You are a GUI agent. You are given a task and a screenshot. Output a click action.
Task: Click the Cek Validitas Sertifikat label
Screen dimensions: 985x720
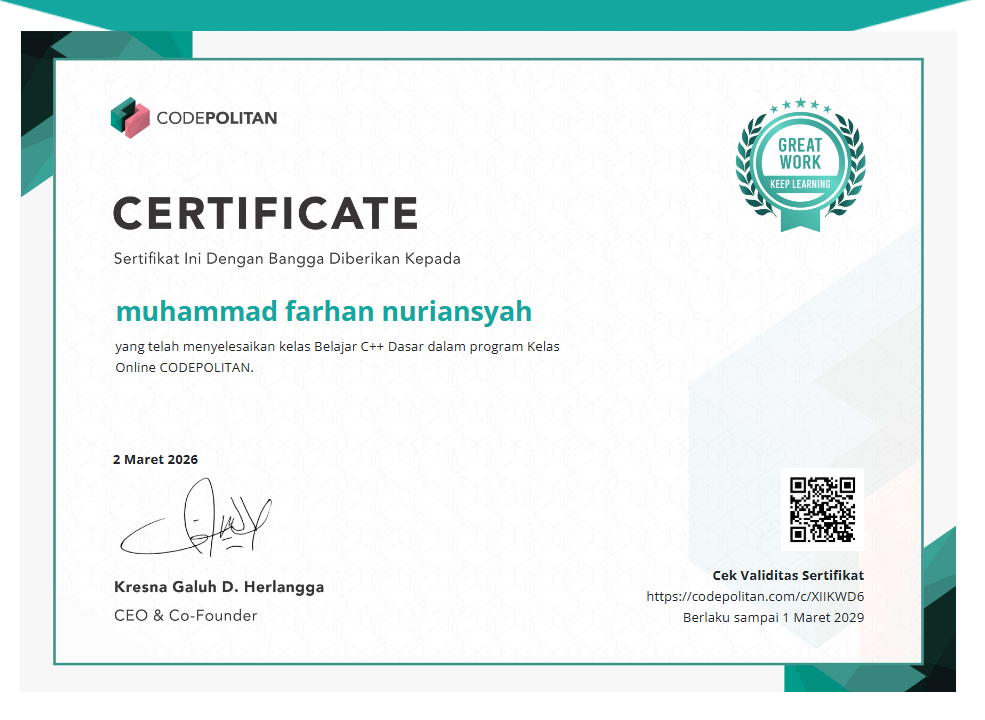click(x=788, y=575)
